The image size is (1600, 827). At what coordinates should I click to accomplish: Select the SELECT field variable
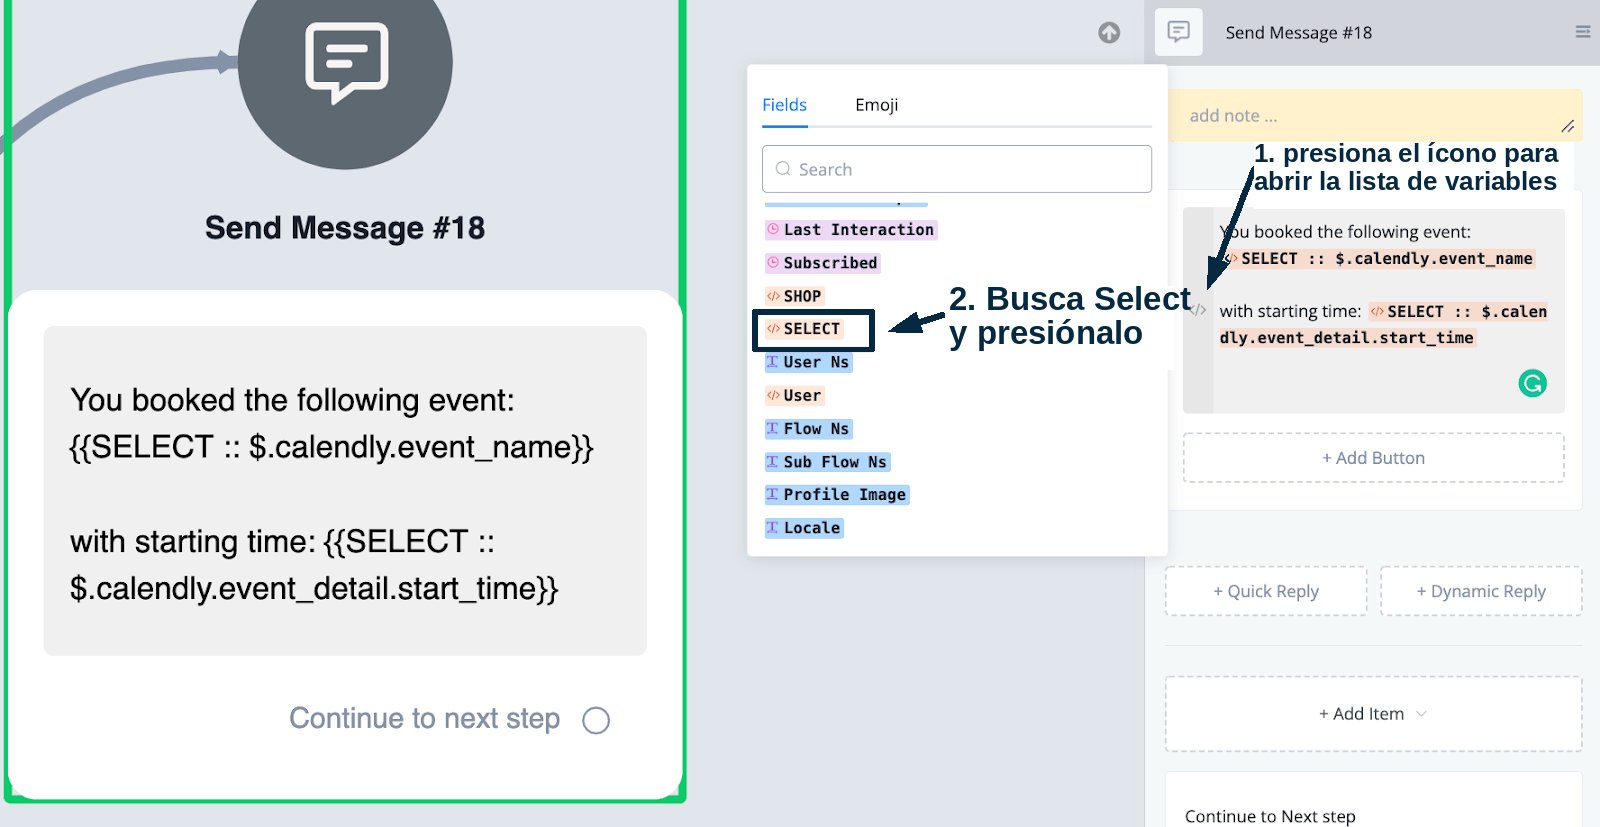tap(804, 329)
